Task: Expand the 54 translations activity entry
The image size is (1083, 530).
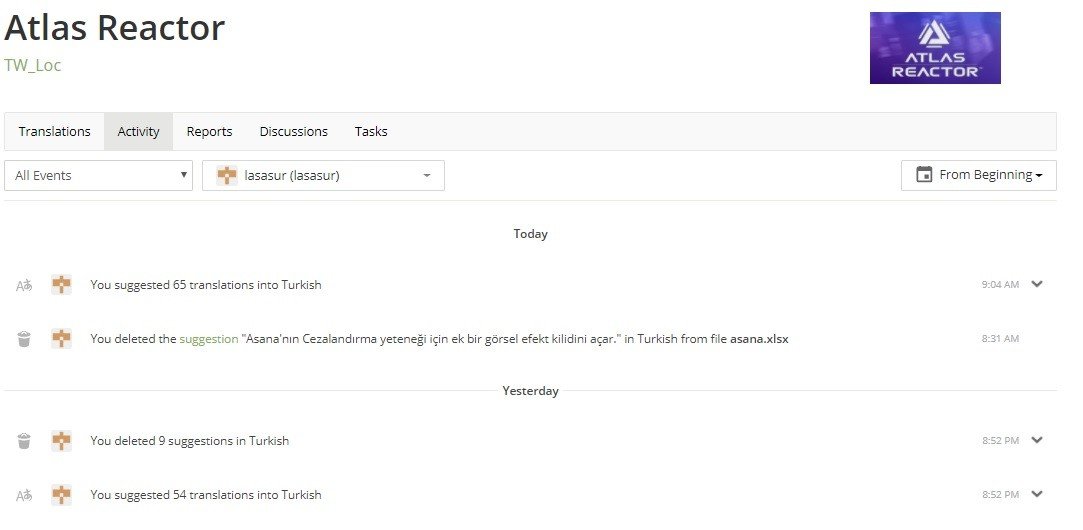Action: 1037,494
